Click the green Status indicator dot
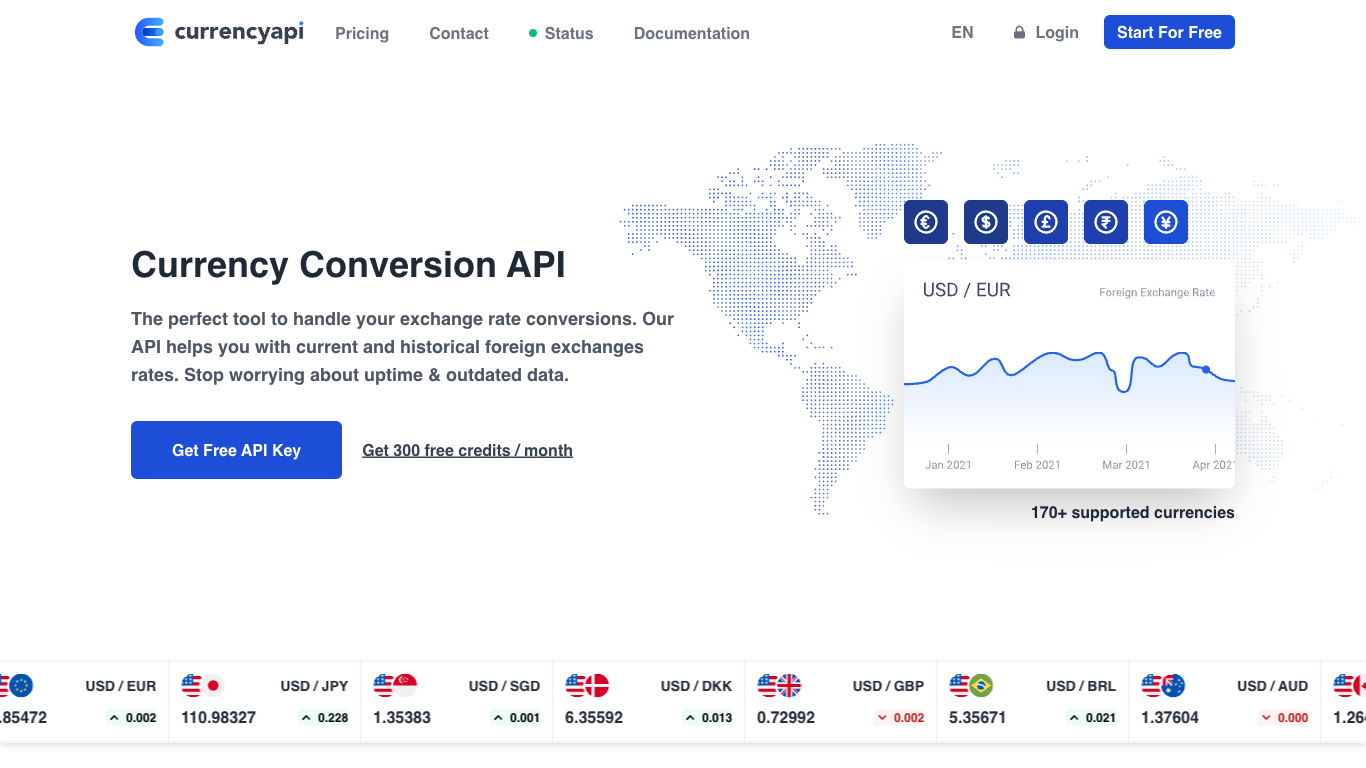Screen dimensions: 1366x768 coord(533,33)
